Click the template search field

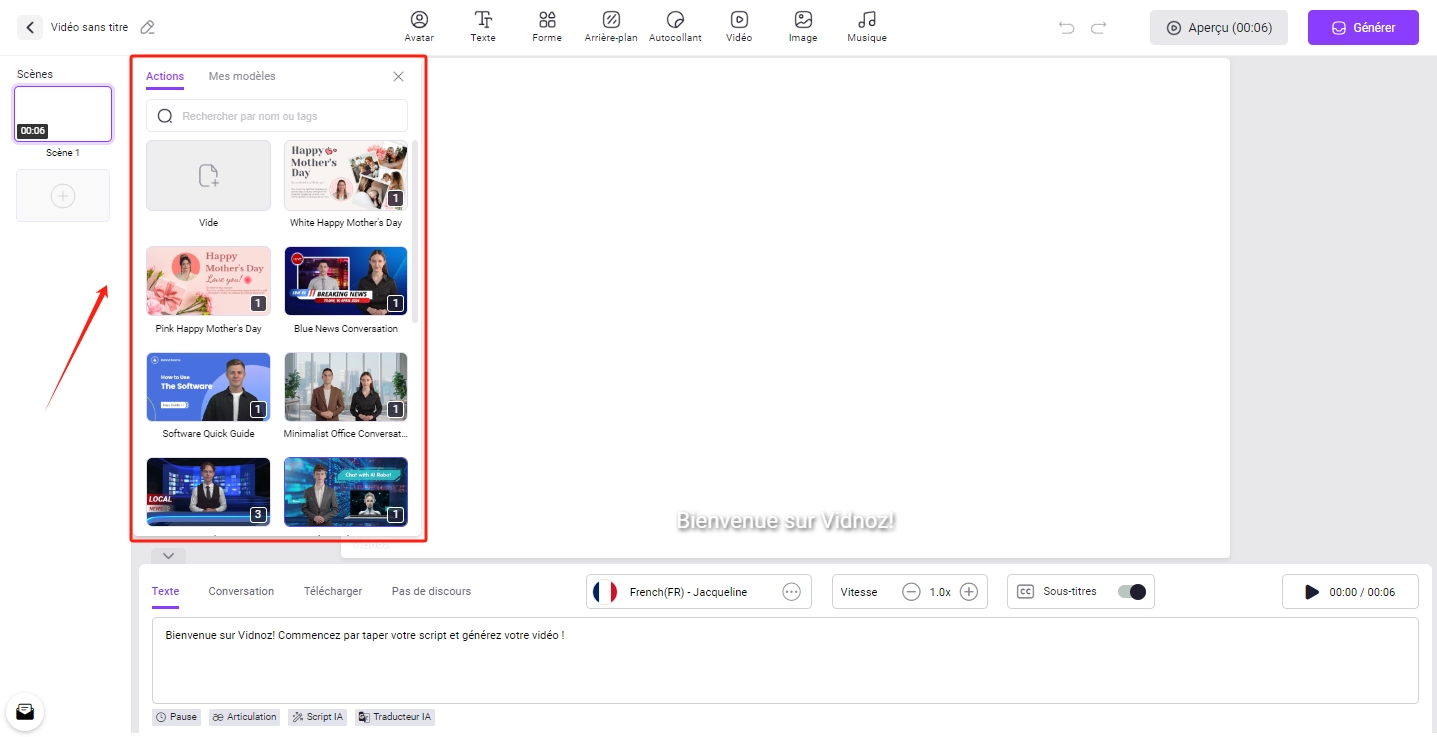277,116
